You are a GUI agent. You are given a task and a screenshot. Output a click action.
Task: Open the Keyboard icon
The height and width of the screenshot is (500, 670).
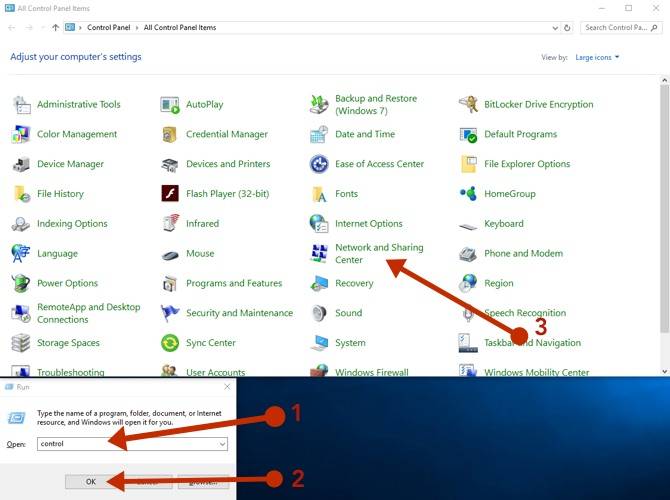click(x=468, y=225)
